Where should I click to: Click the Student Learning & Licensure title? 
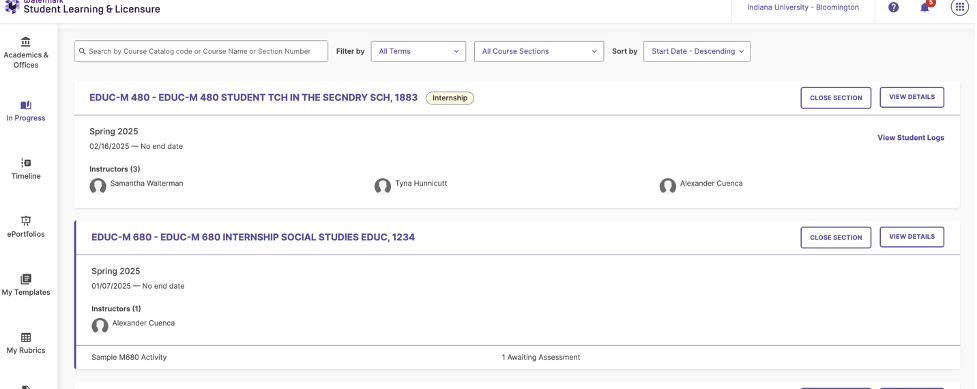[92, 9]
